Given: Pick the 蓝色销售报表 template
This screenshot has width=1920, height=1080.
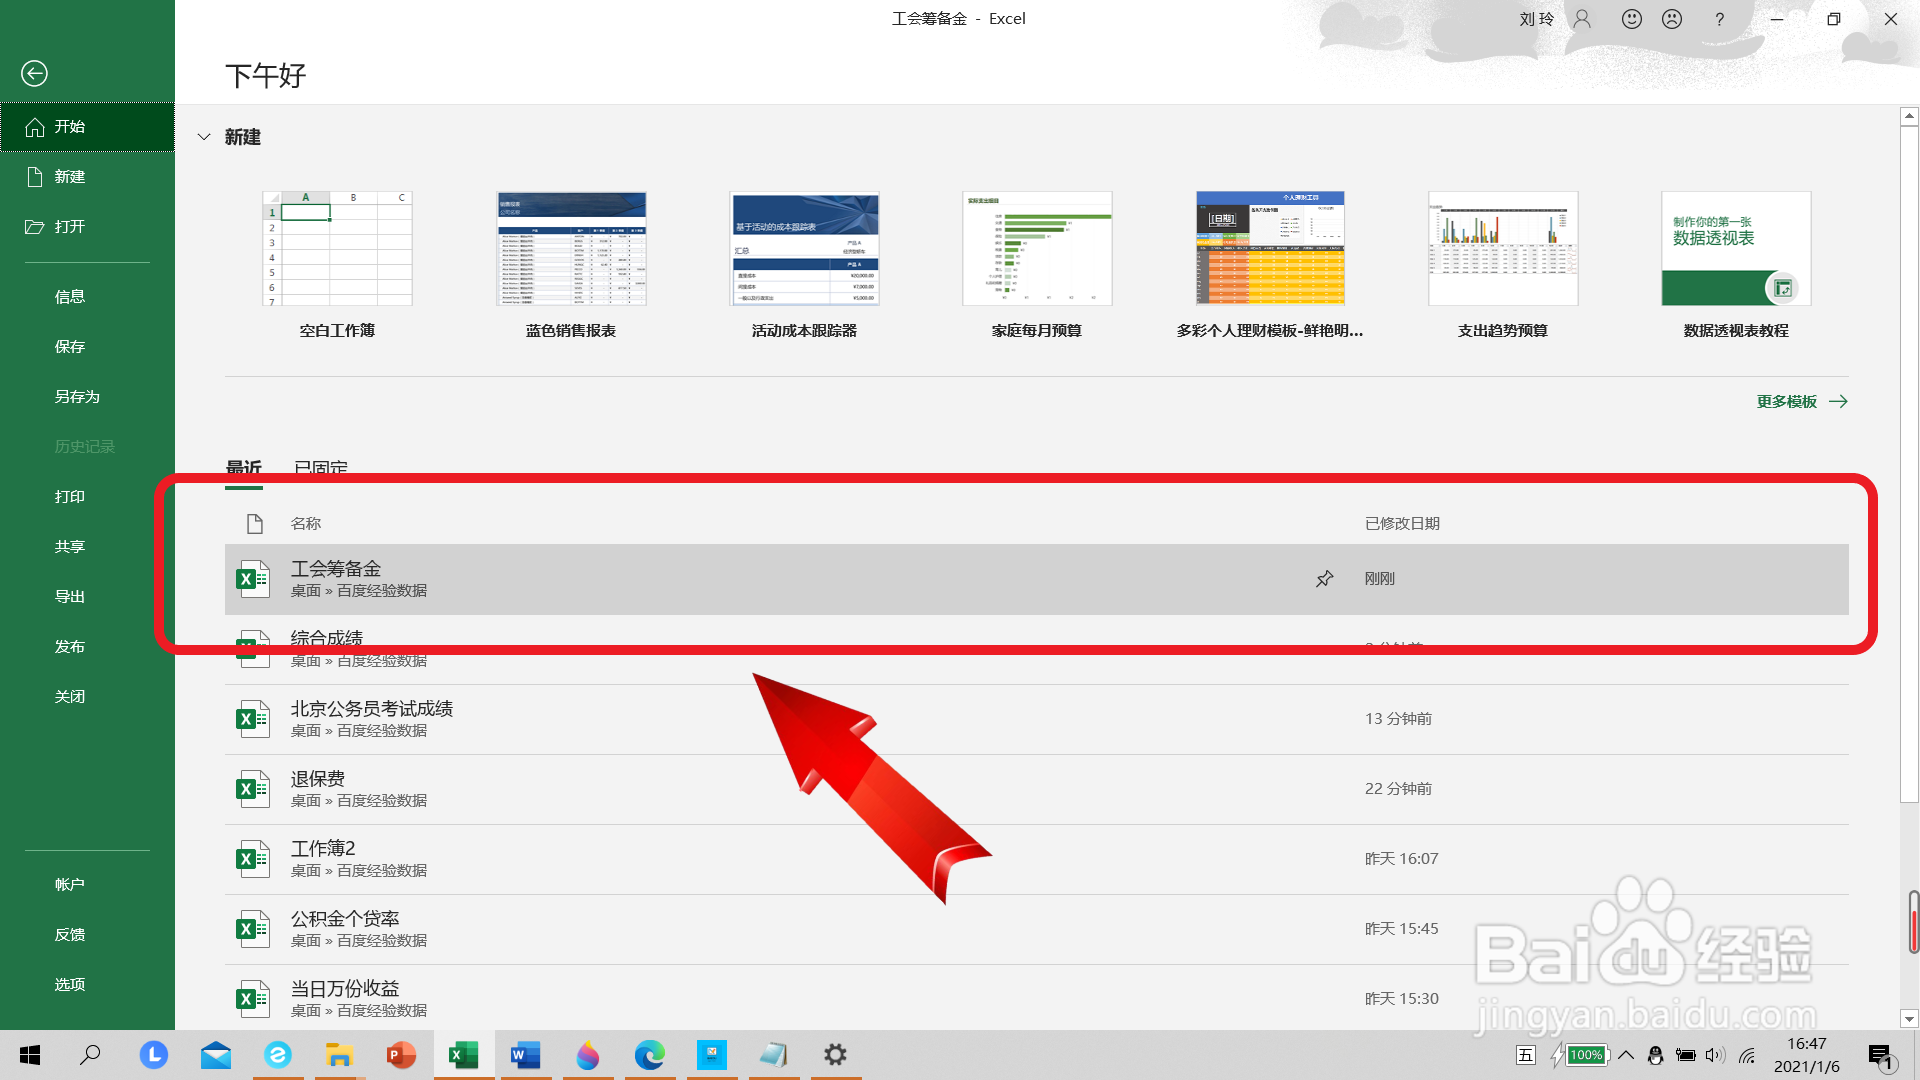Looking at the screenshot, I should point(571,249).
